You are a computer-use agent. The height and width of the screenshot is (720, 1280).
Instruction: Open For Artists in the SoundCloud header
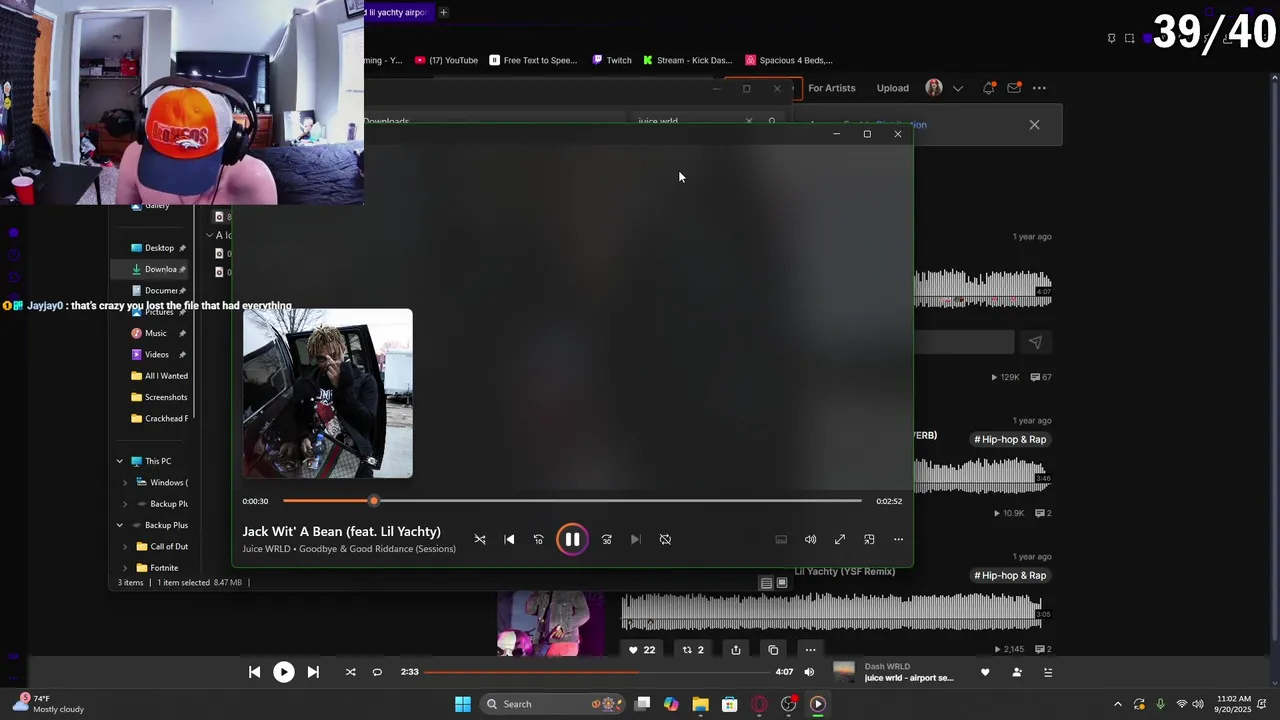[832, 88]
